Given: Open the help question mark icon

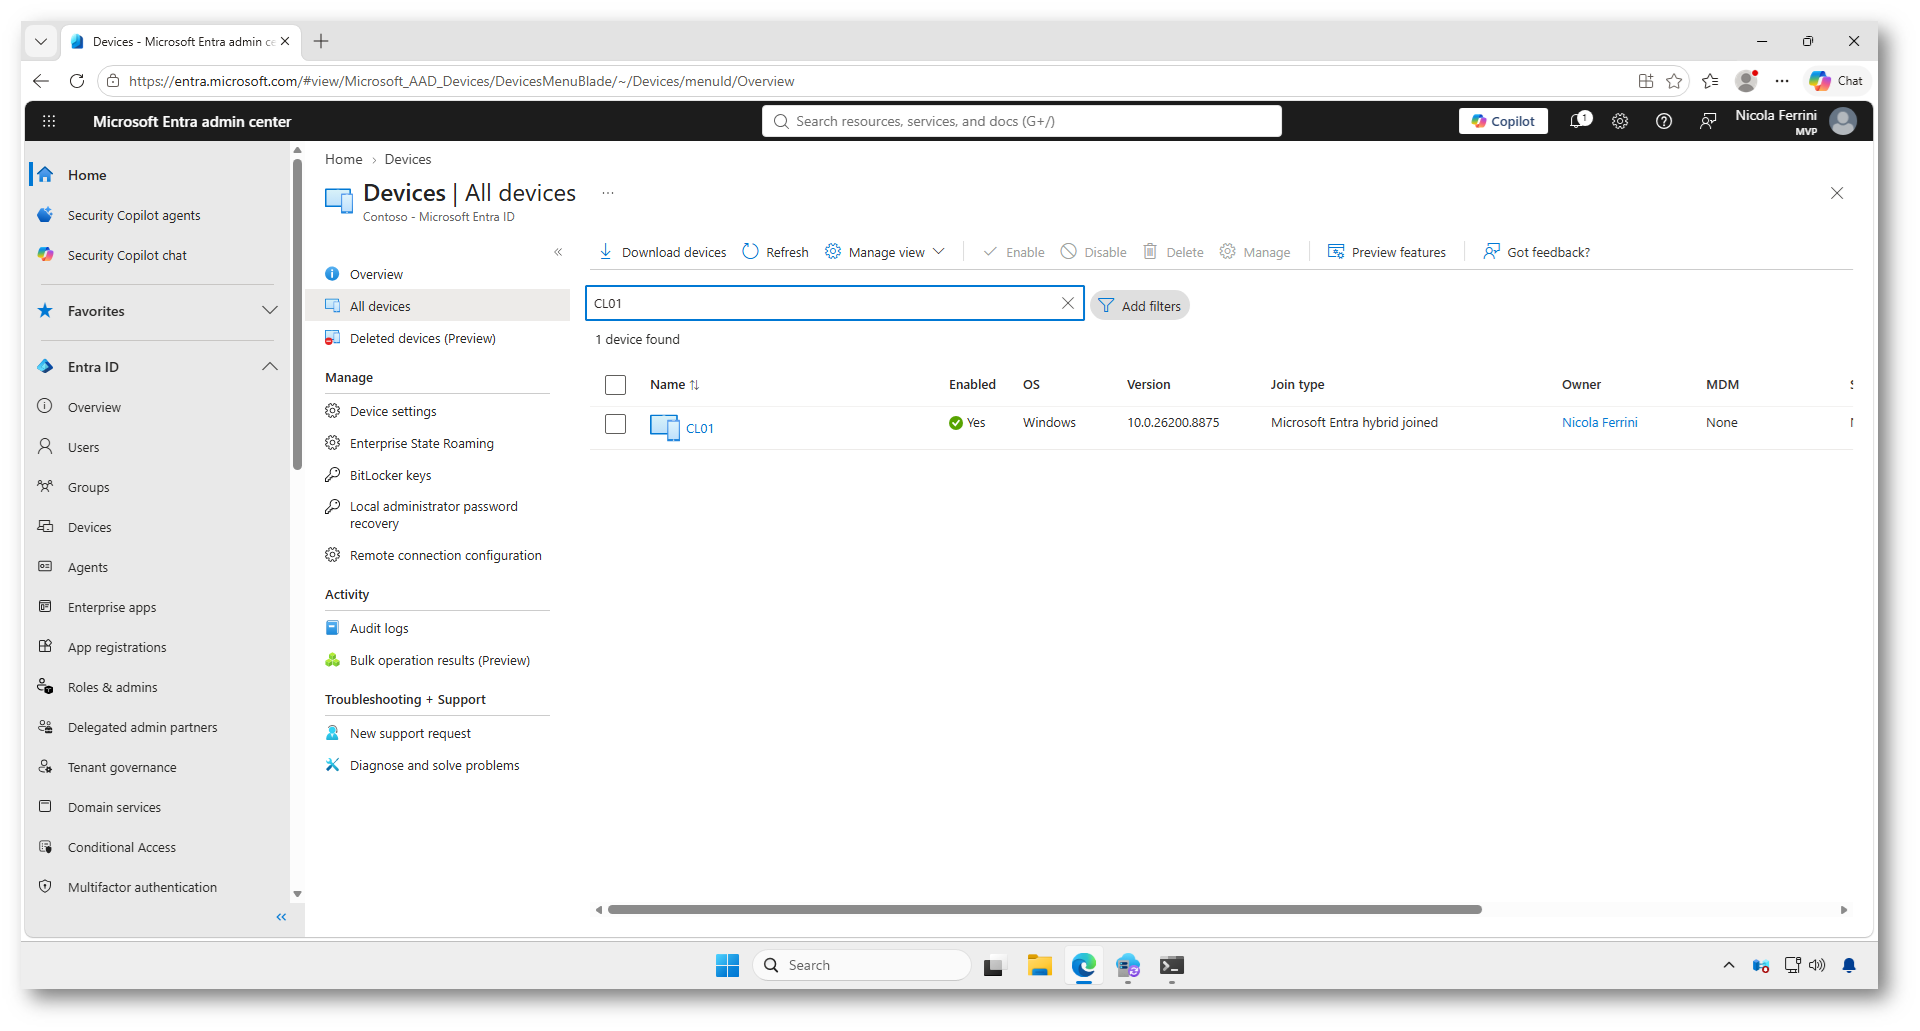Looking at the screenshot, I should [x=1664, y=121].
